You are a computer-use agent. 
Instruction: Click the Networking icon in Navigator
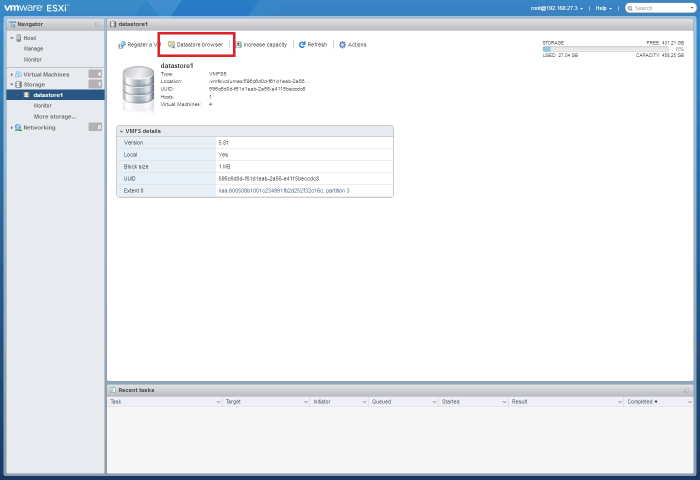click(x=18, y=127)
